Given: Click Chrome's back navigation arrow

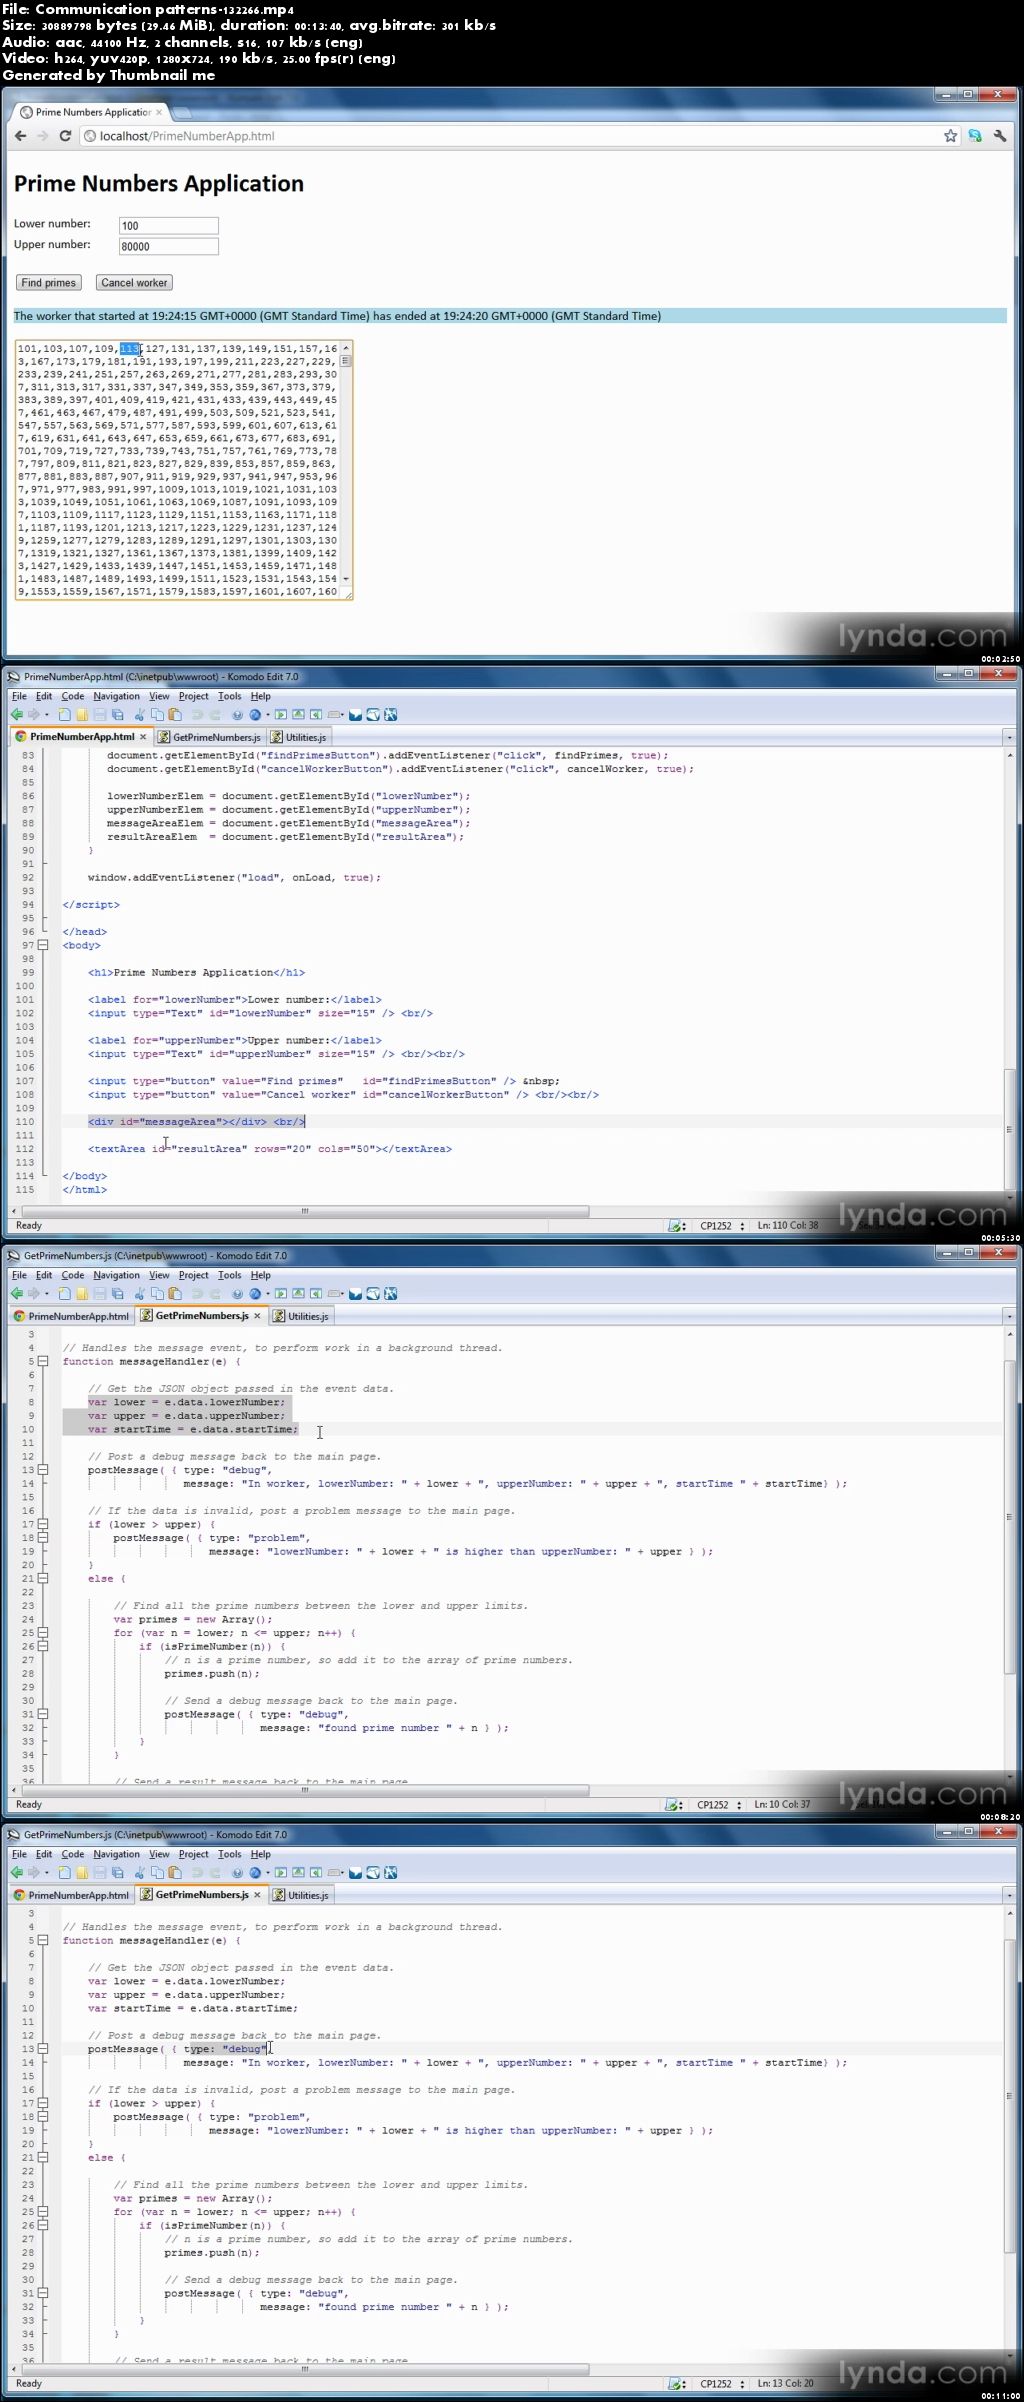Looking at the screenshot, I should (20, 135).
